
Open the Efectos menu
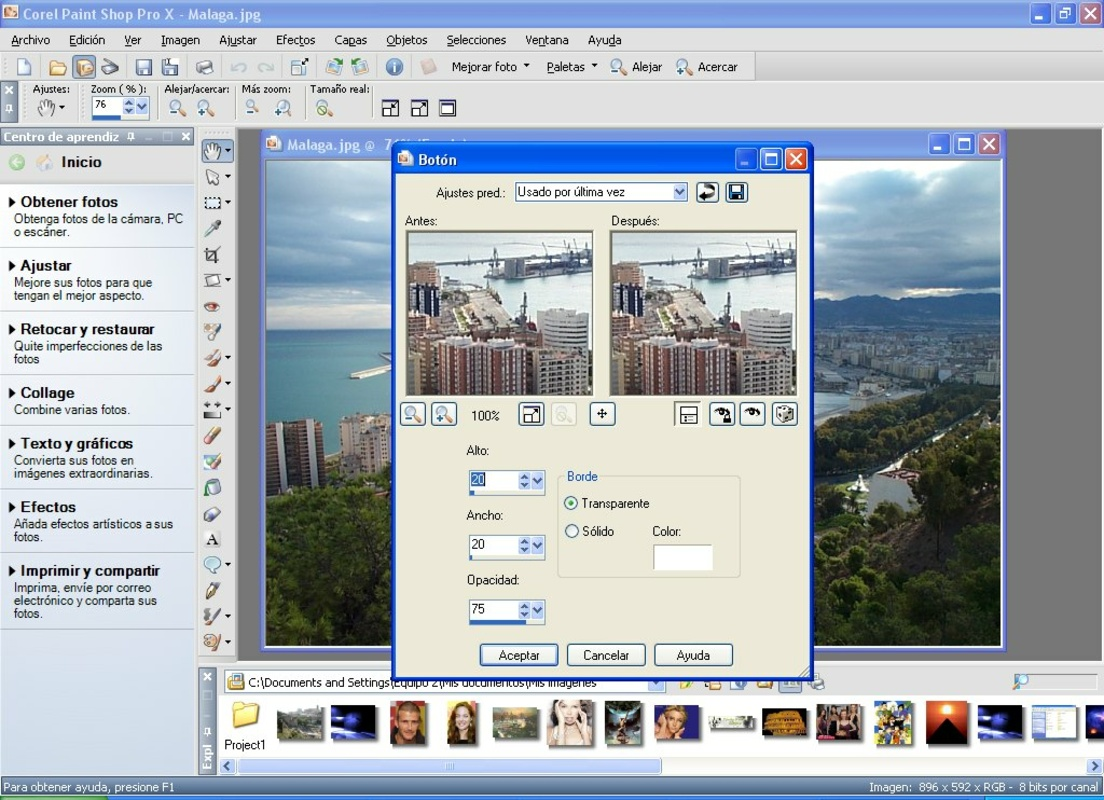click(295, 40)
